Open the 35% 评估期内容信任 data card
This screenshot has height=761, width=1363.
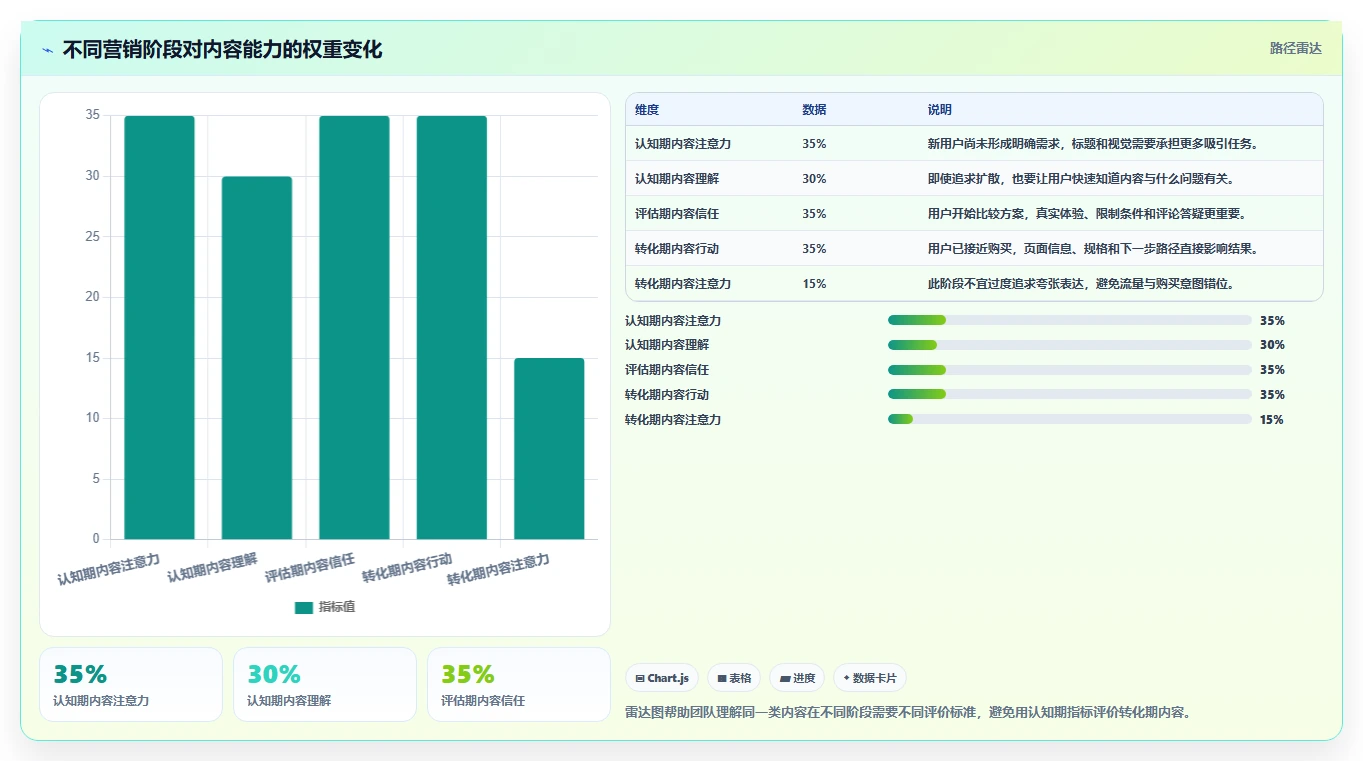pos(519,684)
